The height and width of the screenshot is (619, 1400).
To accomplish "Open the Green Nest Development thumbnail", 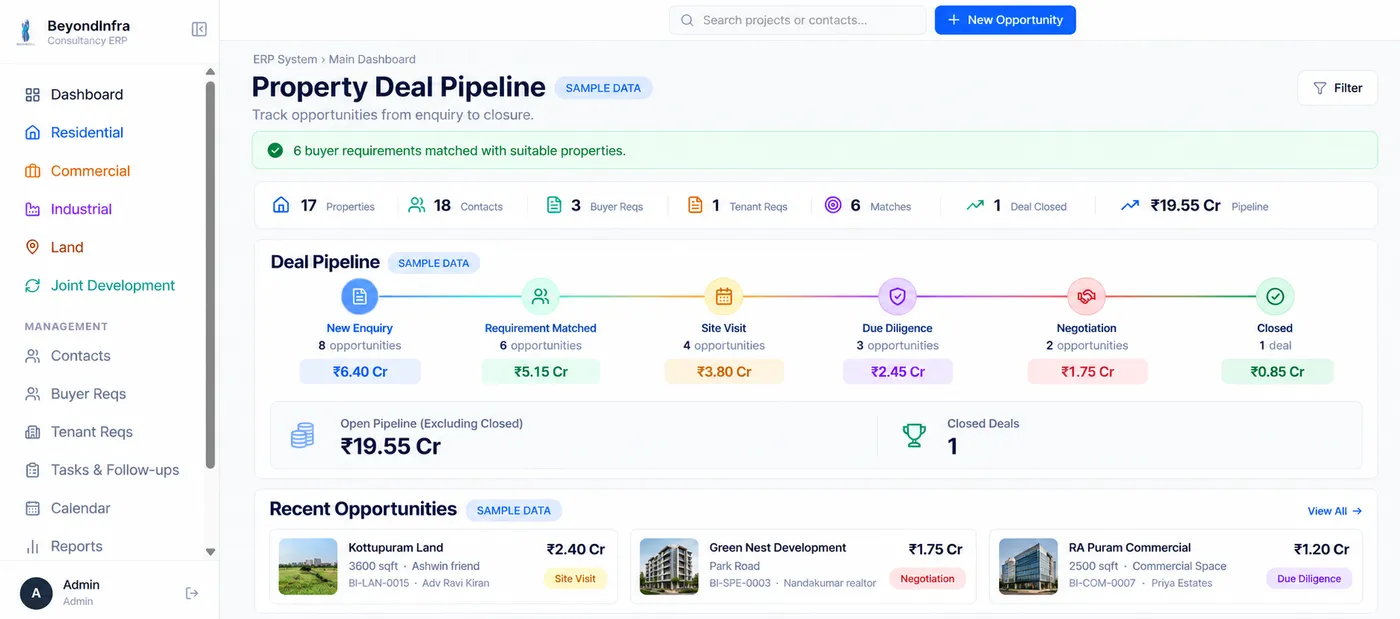I will (669, 566).
